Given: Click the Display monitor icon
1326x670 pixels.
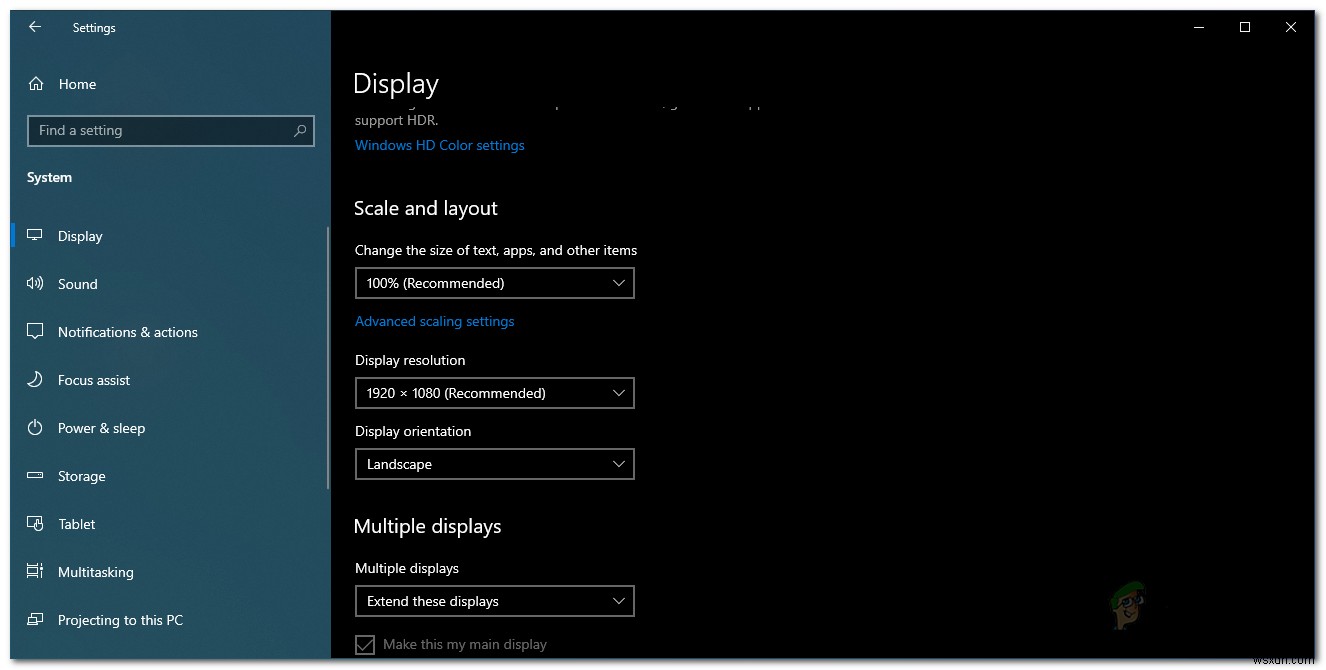Looking at the screenshot, I should (x=35, y=236).
